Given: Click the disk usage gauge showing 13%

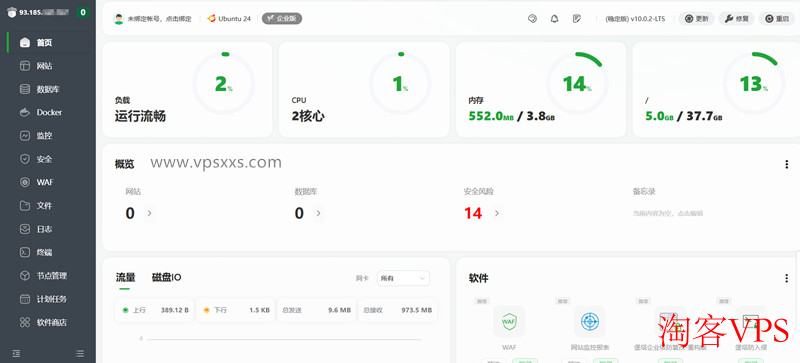Looking at the screenshot, I should [x=754, y=83].
